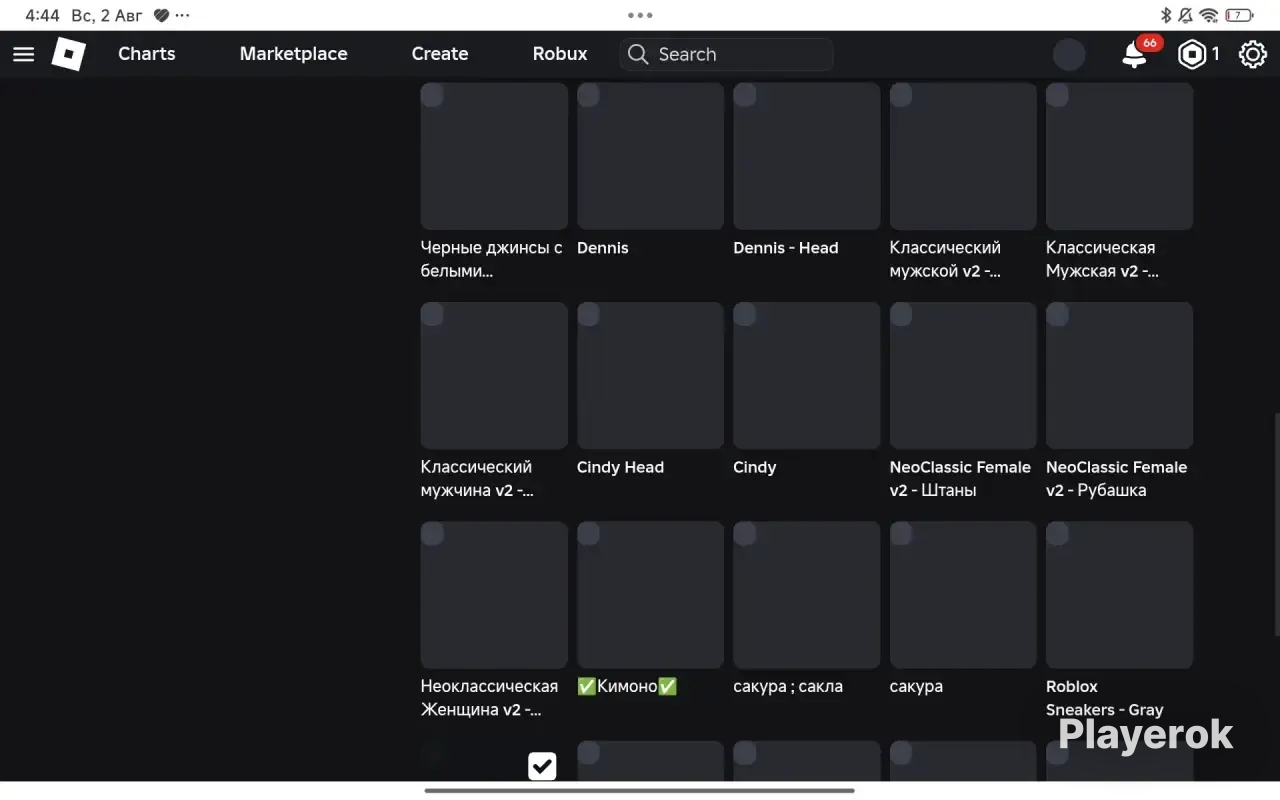
Task: Open Roblox Sneakers - Gray thumbnail
Action: coord(1119,595)
